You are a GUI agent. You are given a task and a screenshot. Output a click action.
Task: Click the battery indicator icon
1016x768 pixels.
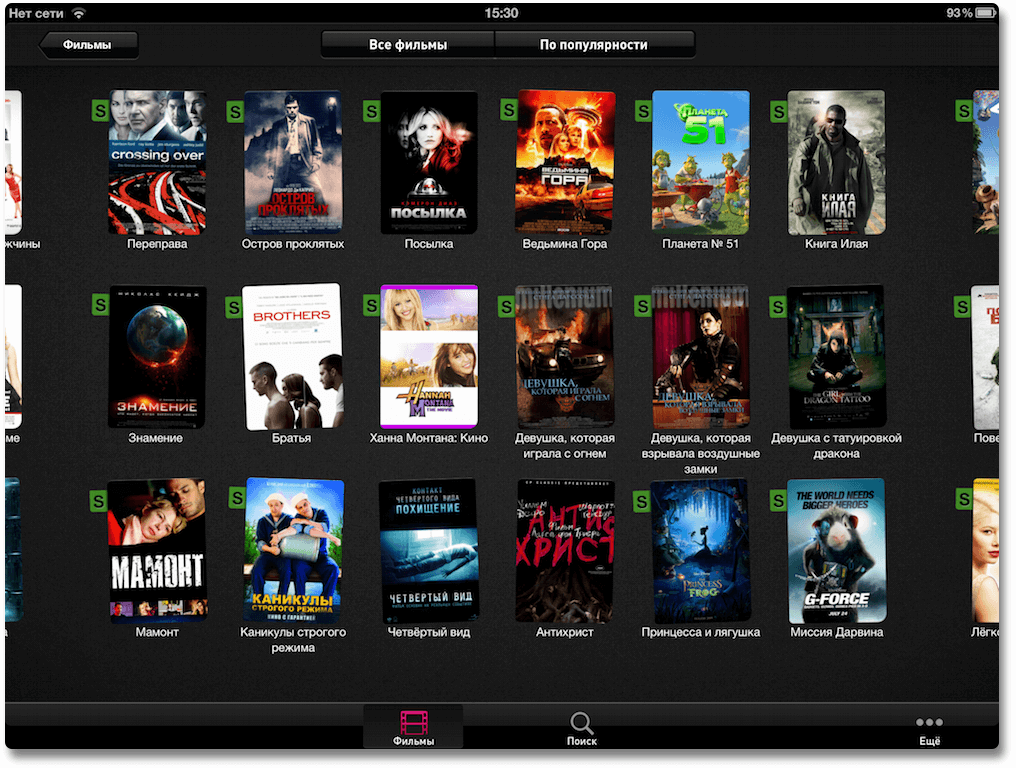987,12
